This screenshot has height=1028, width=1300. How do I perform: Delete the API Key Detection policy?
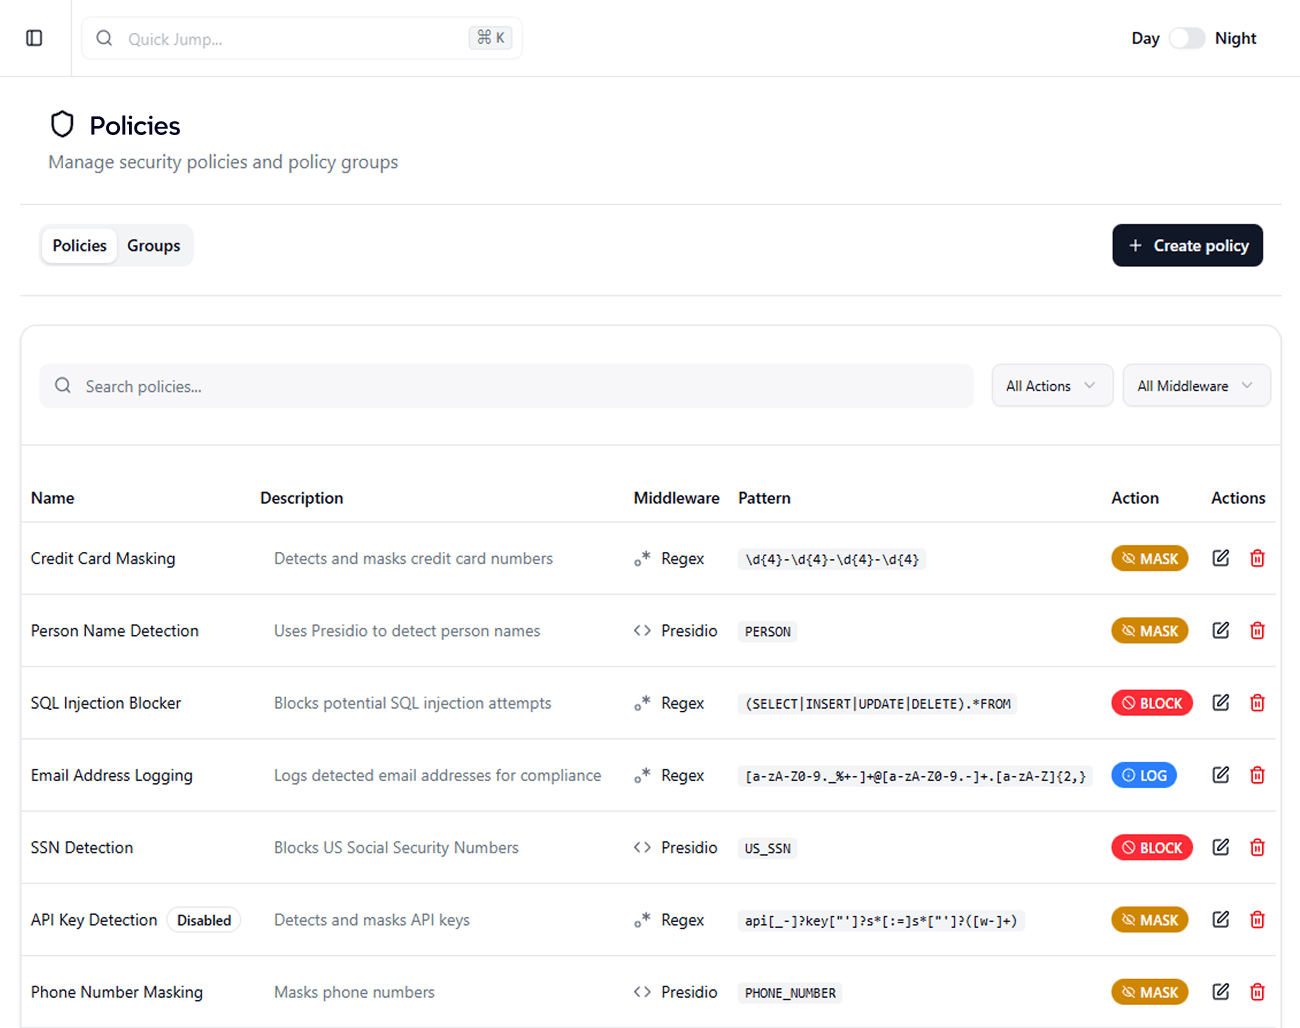(1257, 919)
